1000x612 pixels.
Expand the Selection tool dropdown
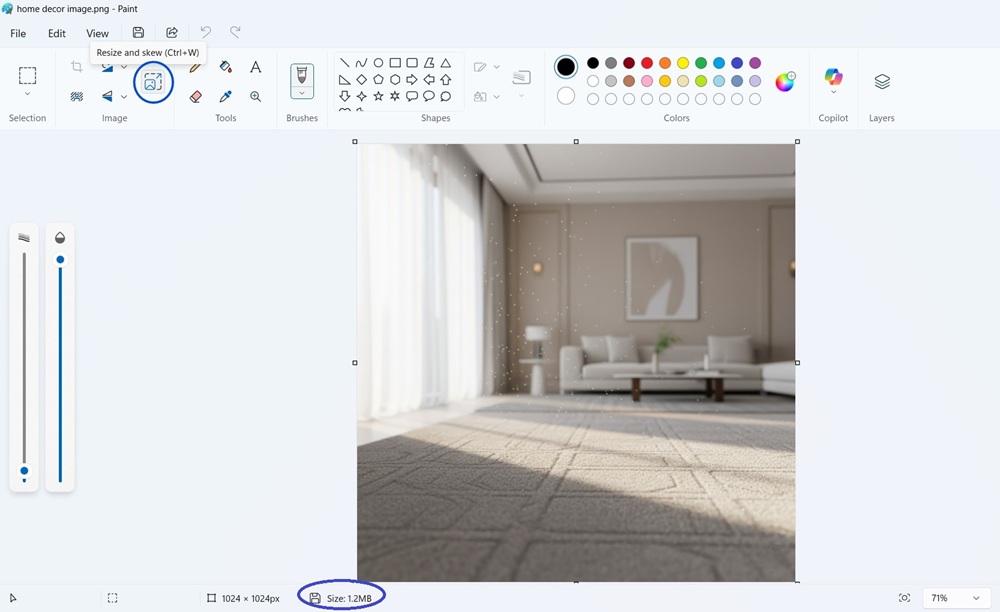pyautogui.click(x=27, y=94)
